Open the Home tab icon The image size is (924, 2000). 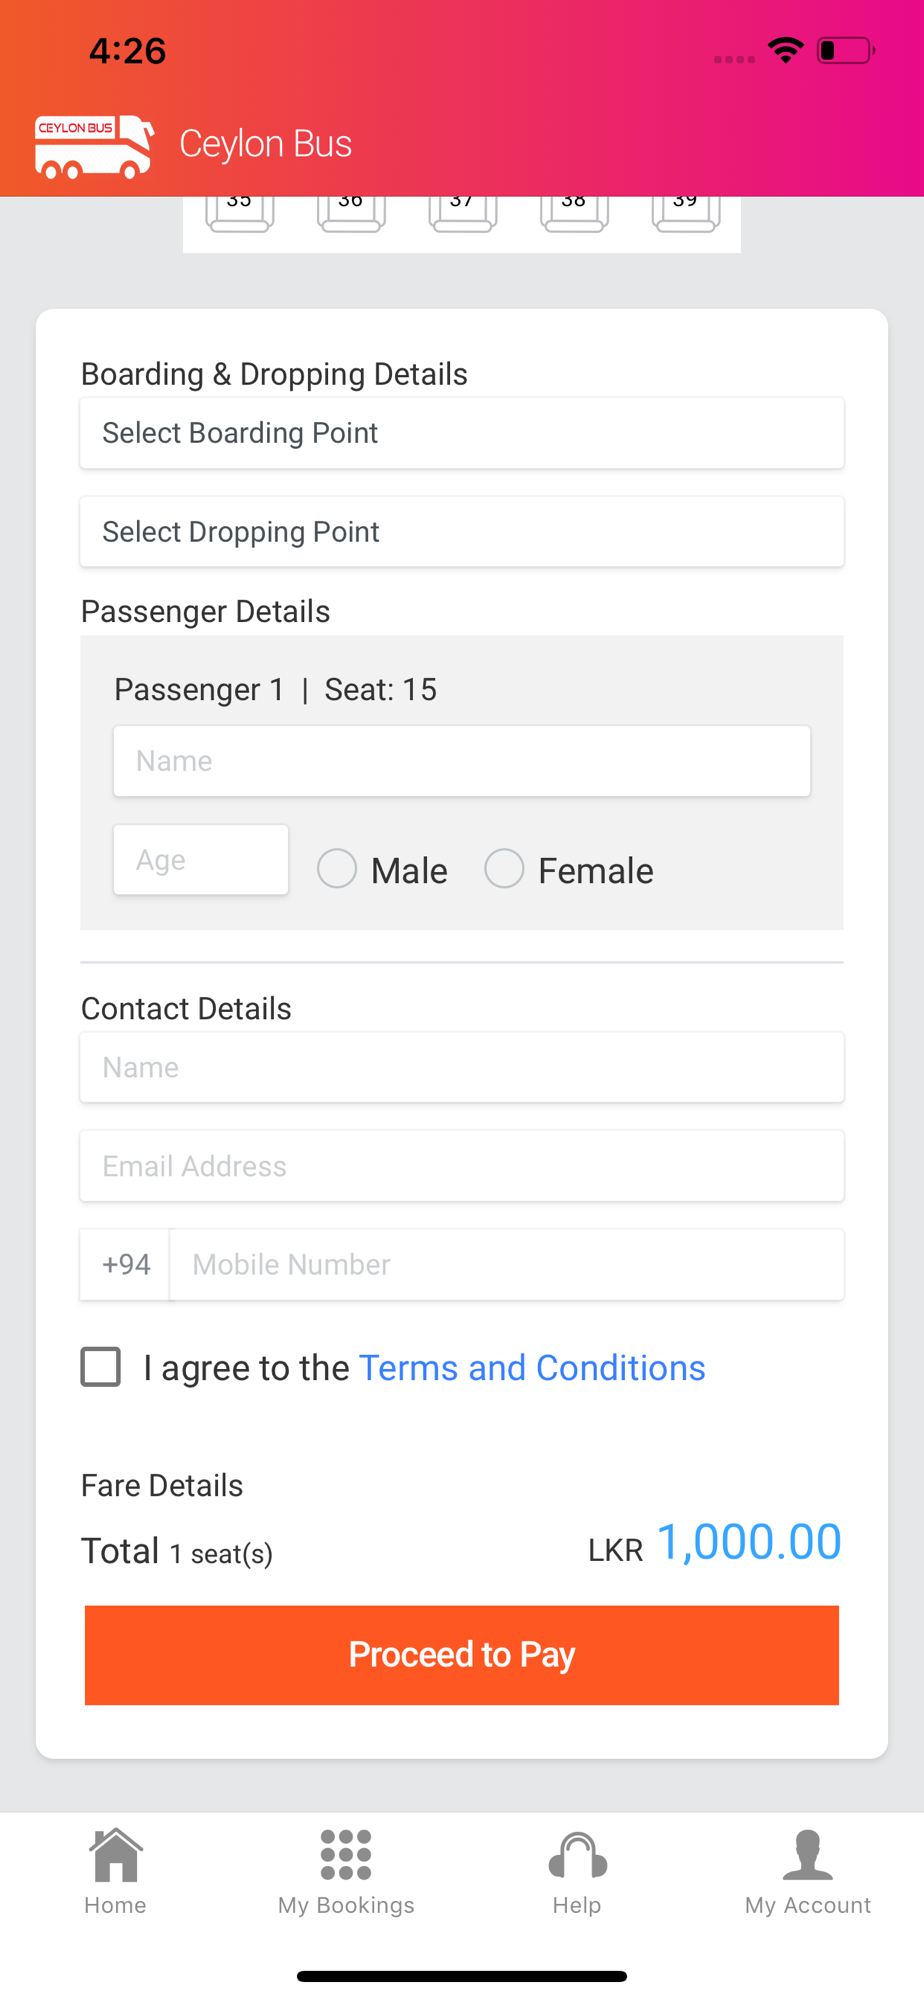116,1855
